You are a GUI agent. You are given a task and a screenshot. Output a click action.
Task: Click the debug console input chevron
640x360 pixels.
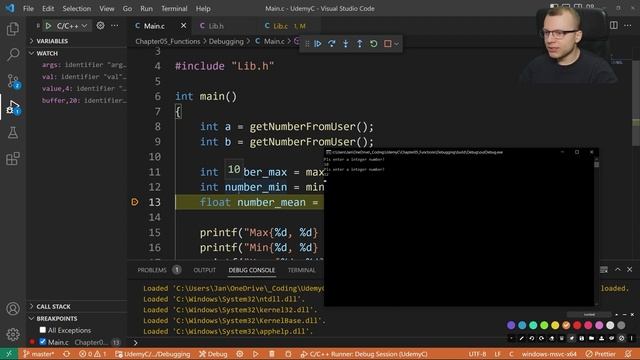(136, 343)
